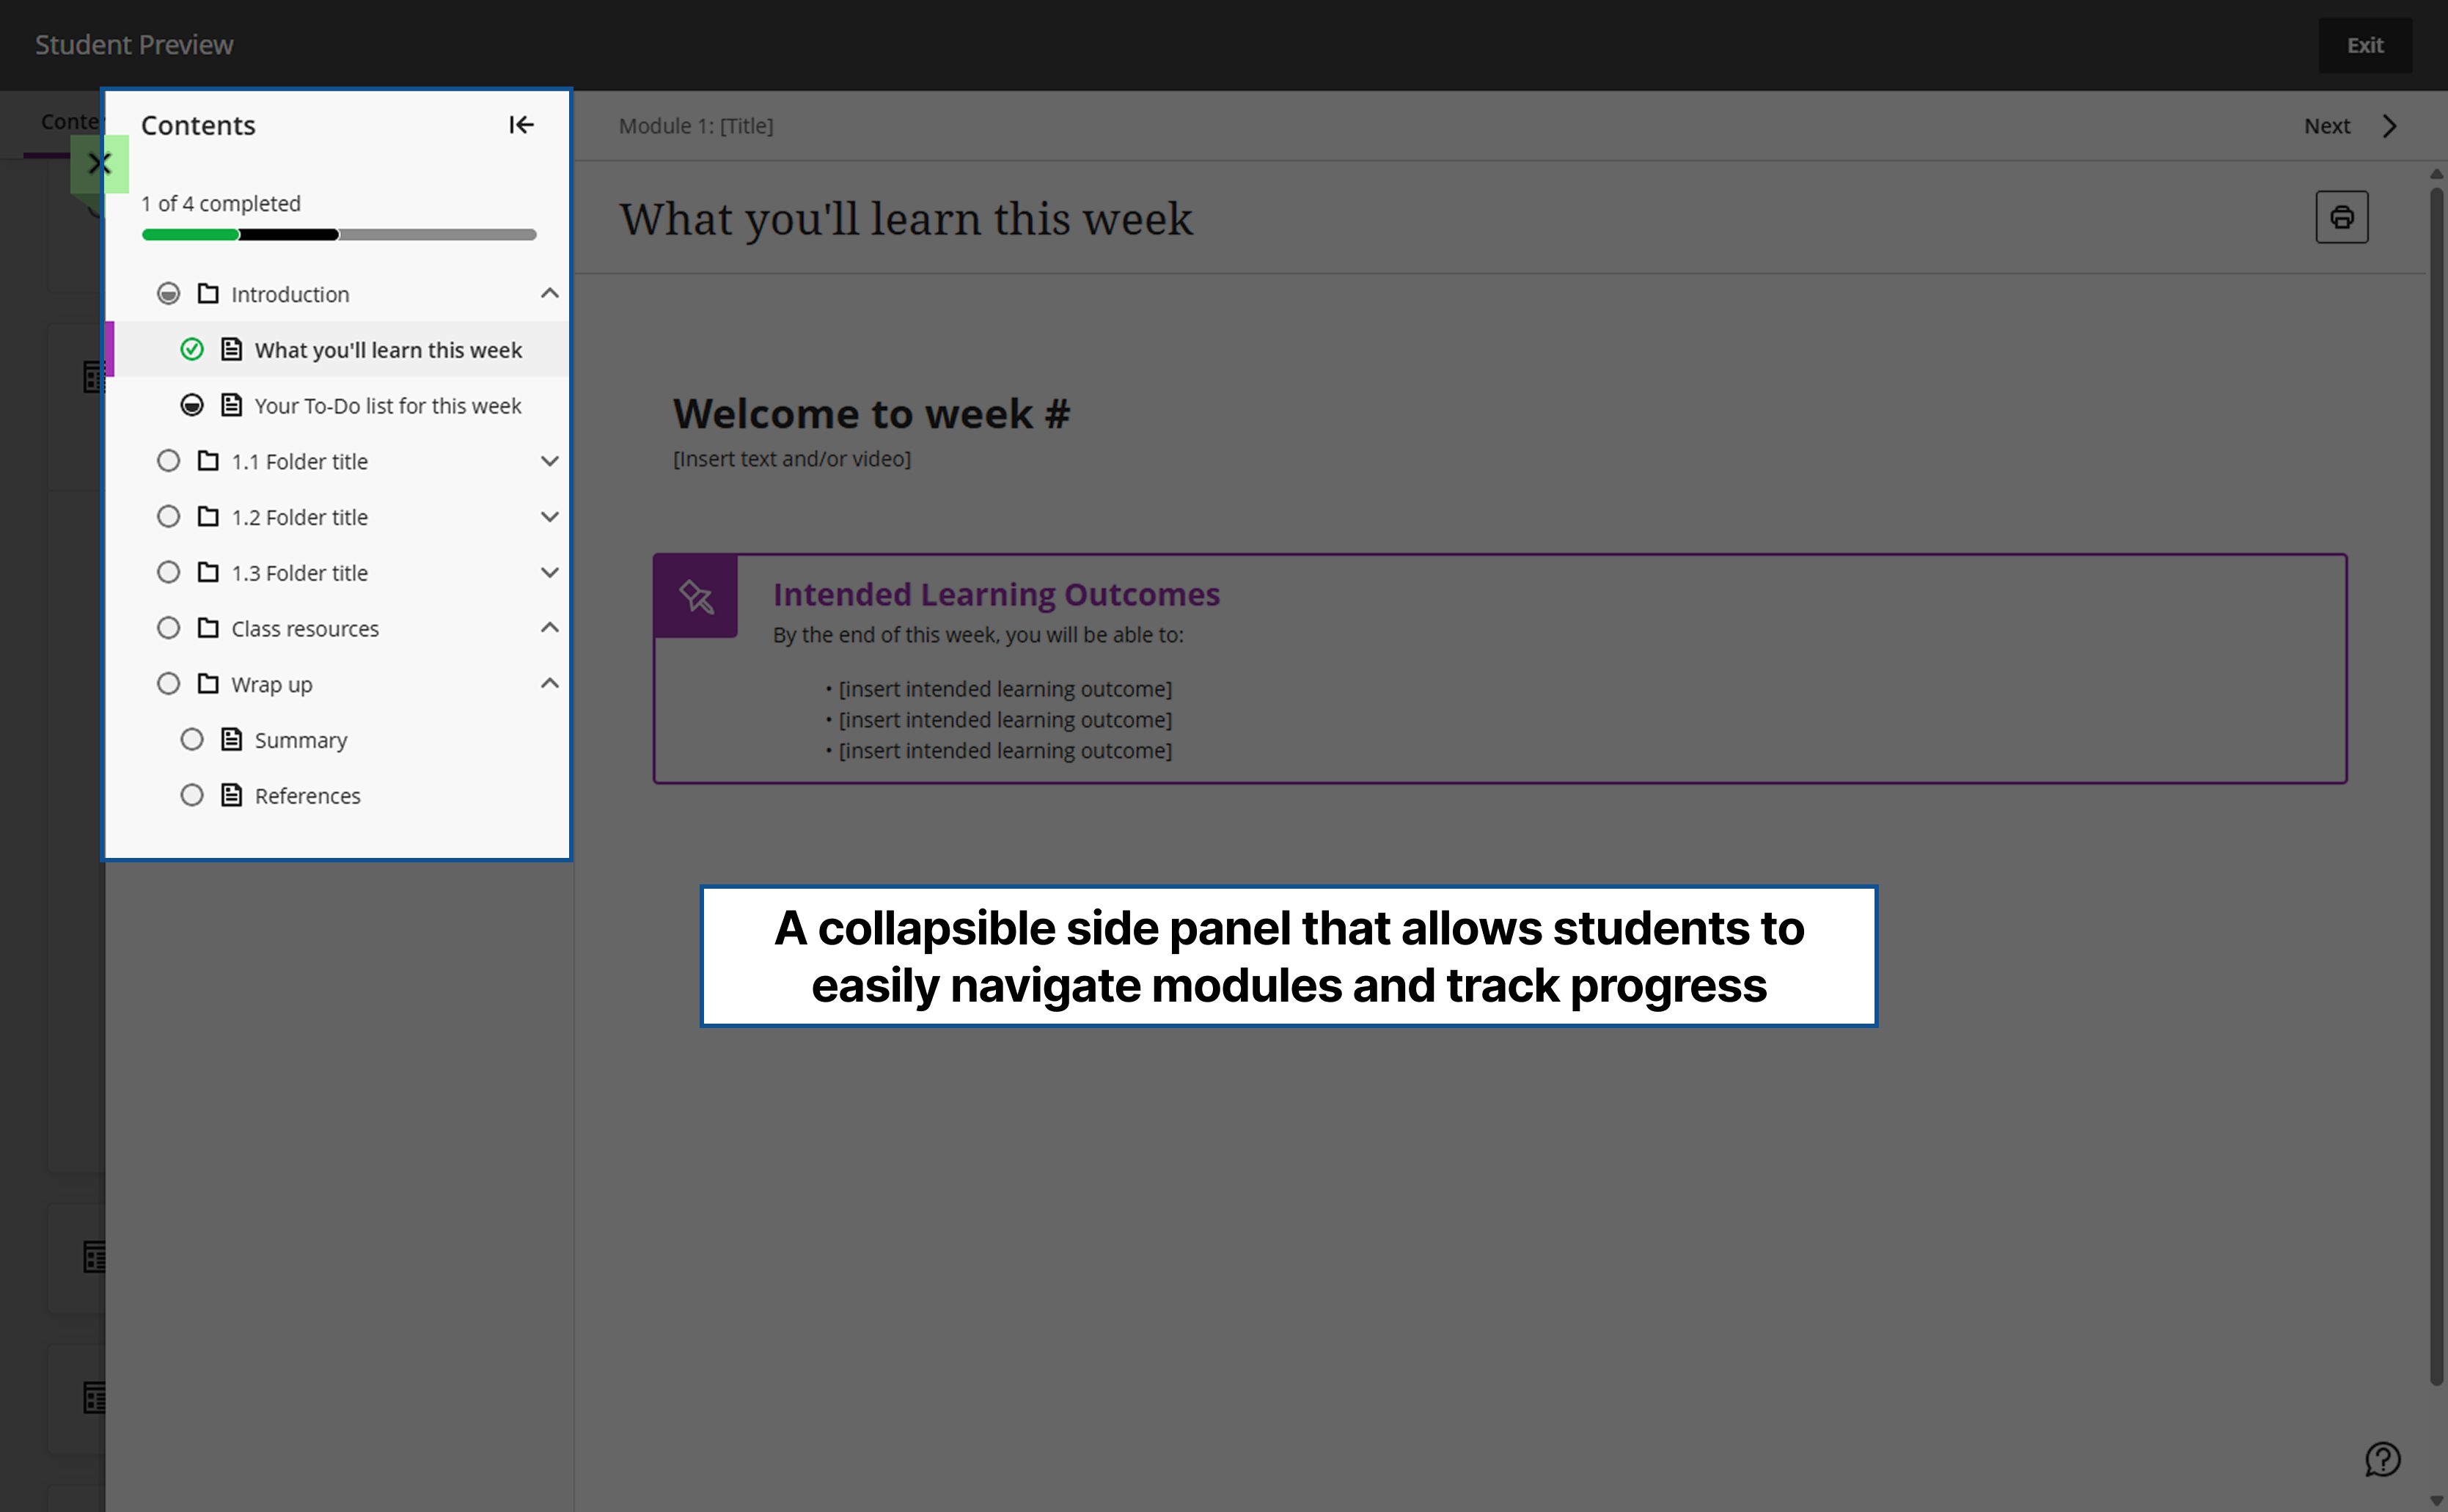Click the Exit button
The width and height of the screenshot is (2448, 1512).
coord(2365,45)
